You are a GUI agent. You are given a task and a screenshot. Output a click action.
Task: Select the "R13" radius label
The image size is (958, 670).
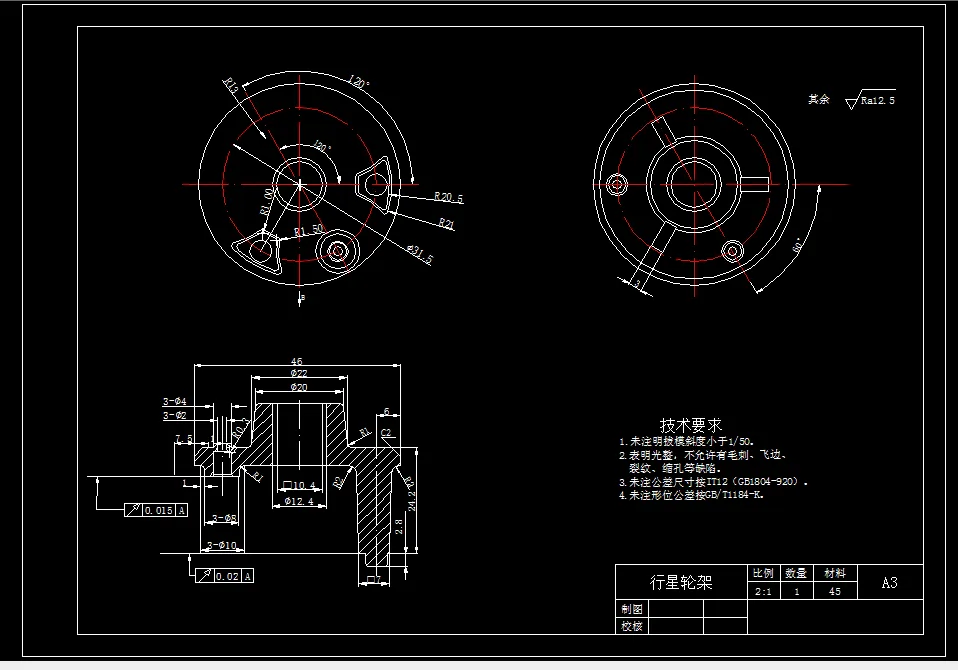coord(231,85)
